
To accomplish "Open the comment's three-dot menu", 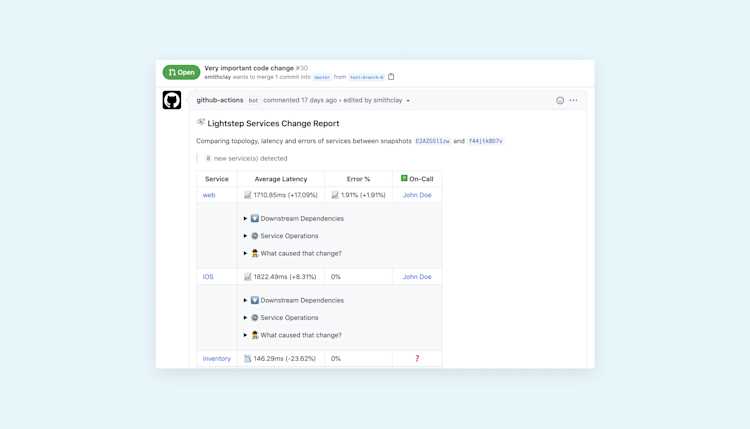I will click(573, 100).
